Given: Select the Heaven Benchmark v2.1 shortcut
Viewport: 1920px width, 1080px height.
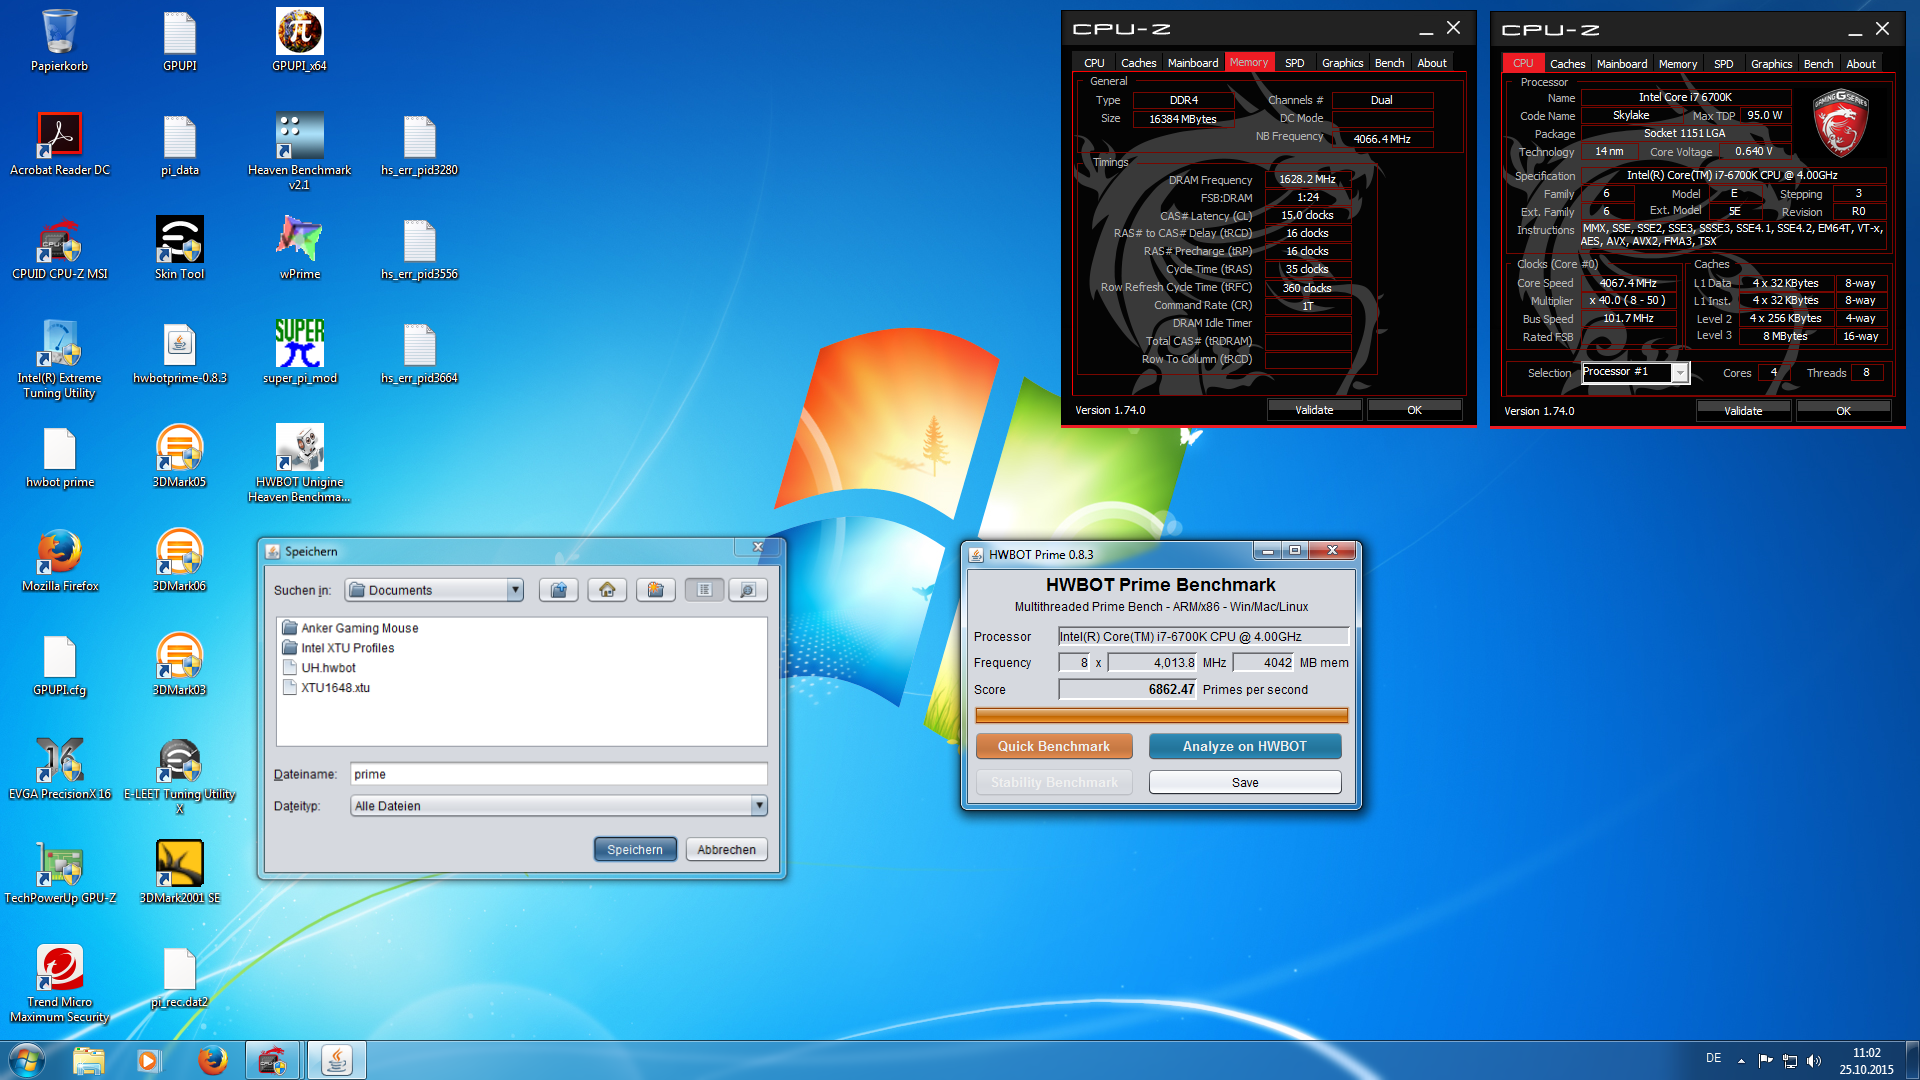Looking at the screenshot, I should tap(299, 151).
